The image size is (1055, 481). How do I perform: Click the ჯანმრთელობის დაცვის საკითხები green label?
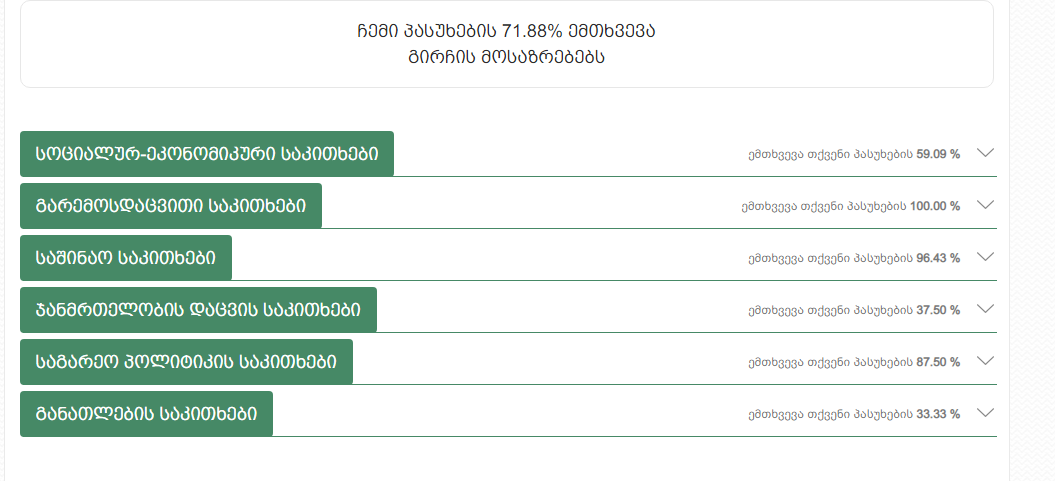[x=198, y=310]
